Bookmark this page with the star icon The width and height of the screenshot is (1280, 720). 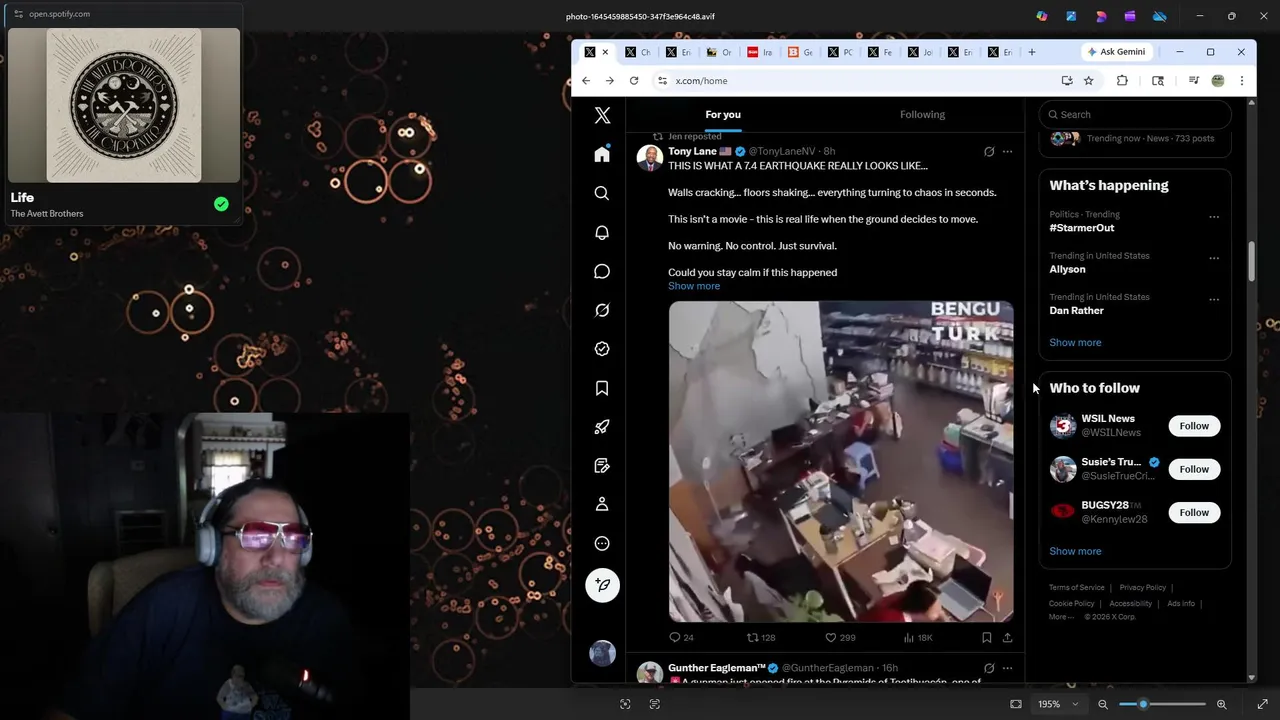pos(1088,81)
